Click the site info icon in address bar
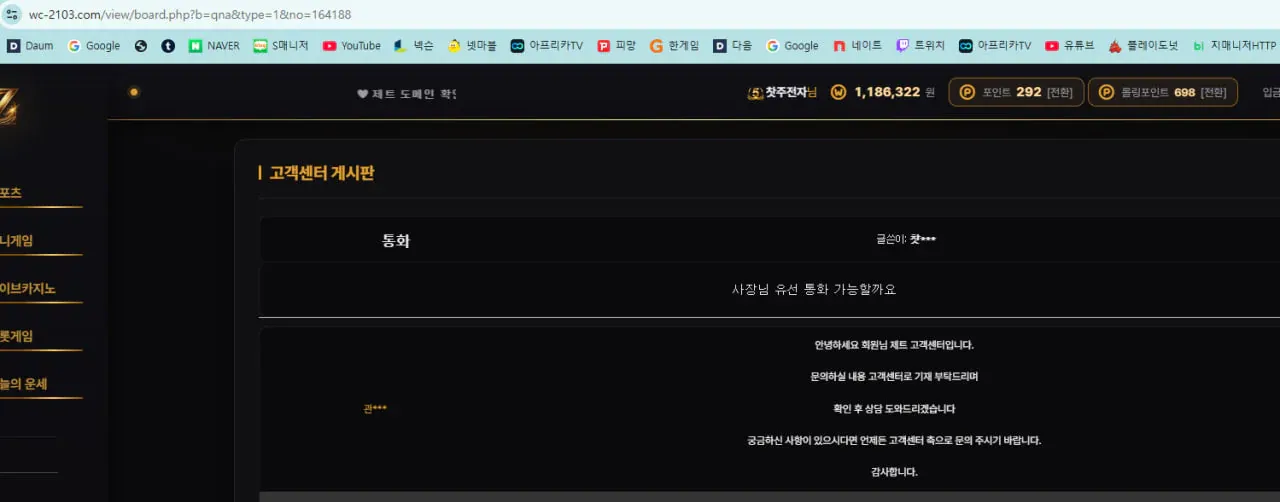 13,15
